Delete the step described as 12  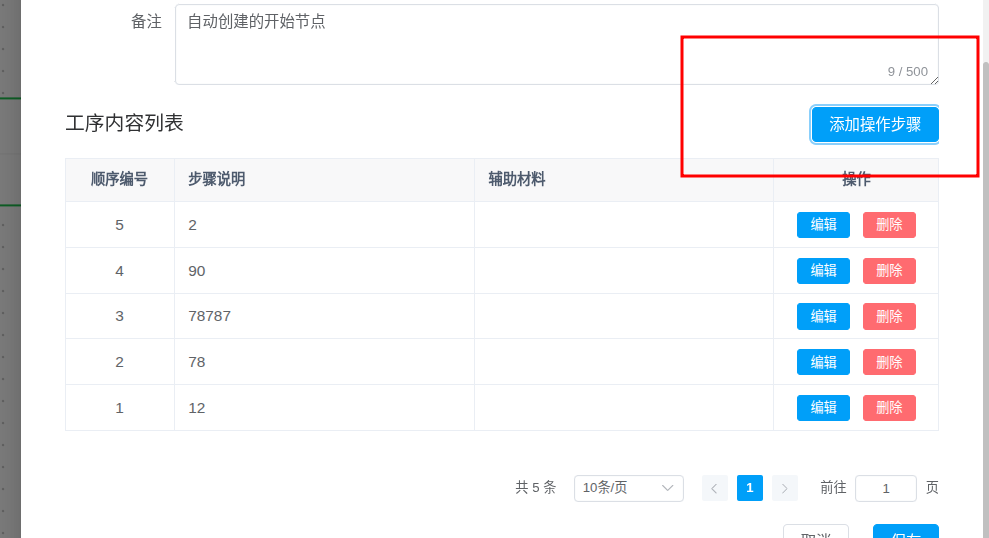889,408
